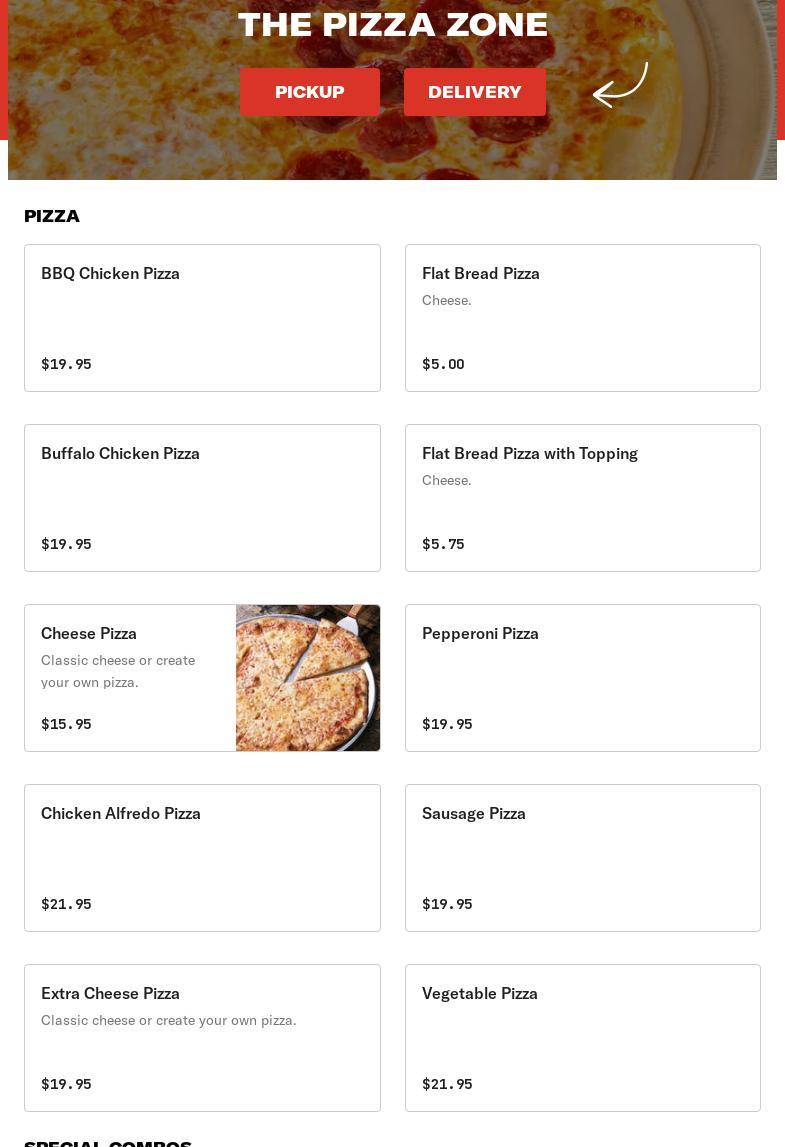The image size is (785, 1147).
Task: Click the Cheese Pizza photo thumbnail
Action: click(308, 678)
